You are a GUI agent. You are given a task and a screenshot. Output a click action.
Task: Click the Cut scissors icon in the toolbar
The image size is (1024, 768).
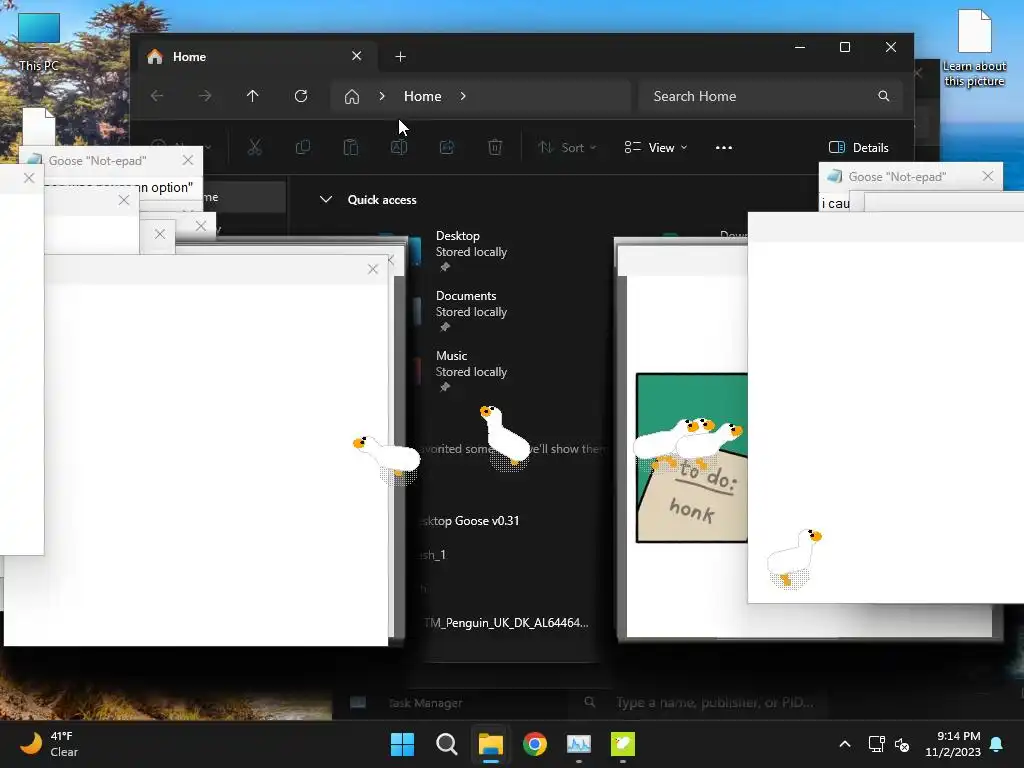[254, 148]
